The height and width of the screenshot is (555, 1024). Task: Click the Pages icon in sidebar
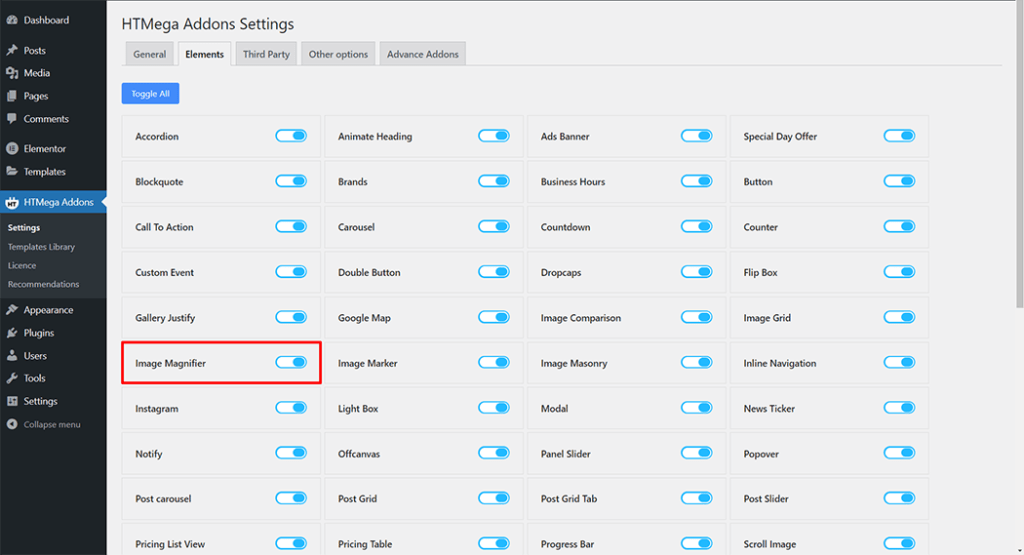[x=12, y=96]
